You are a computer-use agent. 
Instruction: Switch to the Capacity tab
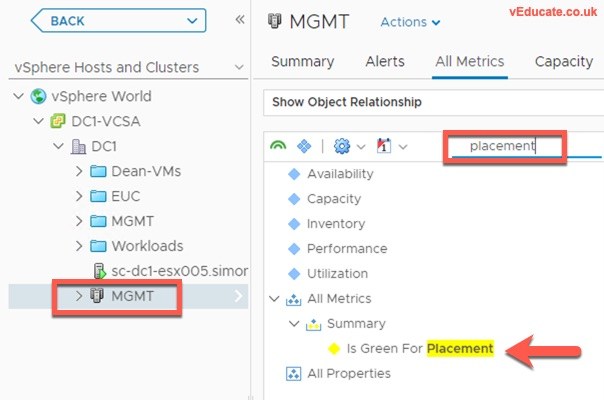[564, 62]
